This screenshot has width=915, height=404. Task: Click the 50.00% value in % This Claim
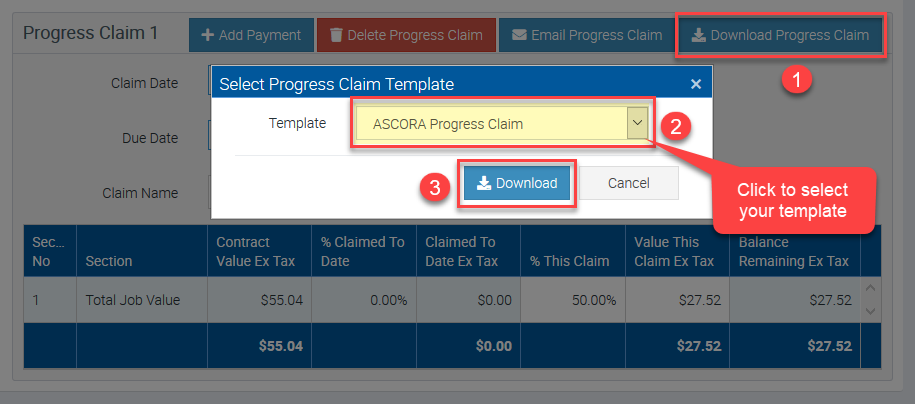point(593,299)
